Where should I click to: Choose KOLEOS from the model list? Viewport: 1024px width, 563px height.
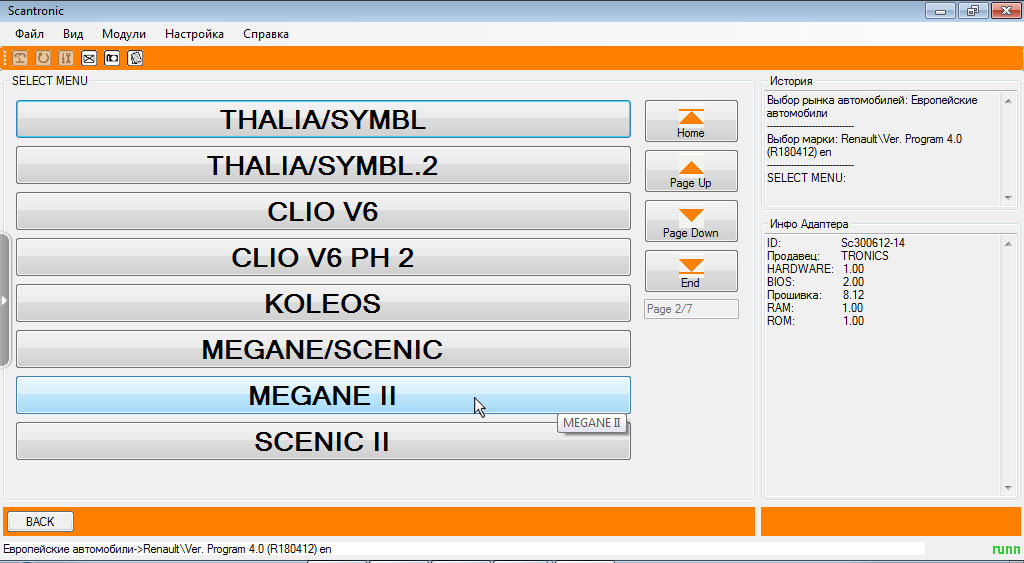(323, 303)
